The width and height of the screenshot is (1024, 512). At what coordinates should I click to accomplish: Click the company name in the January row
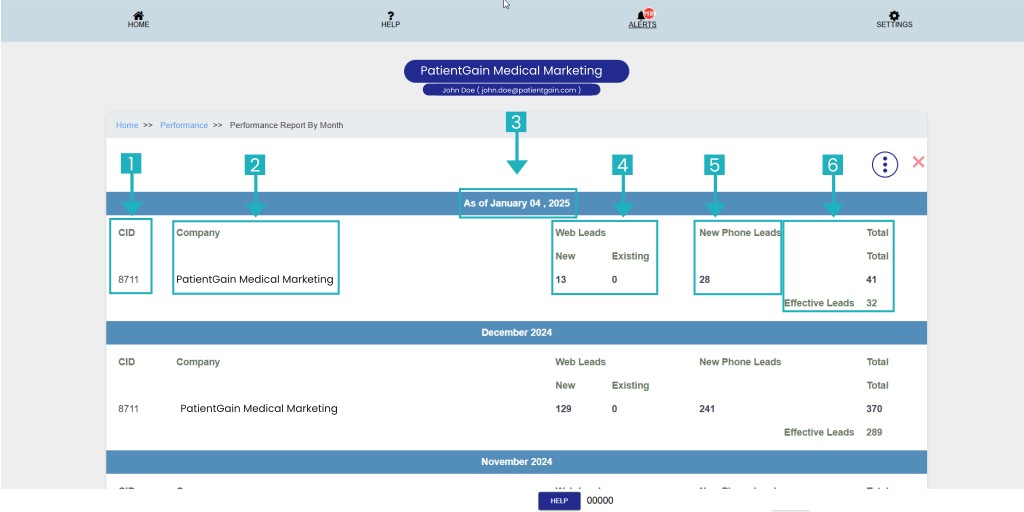click(x=255, y=280)
